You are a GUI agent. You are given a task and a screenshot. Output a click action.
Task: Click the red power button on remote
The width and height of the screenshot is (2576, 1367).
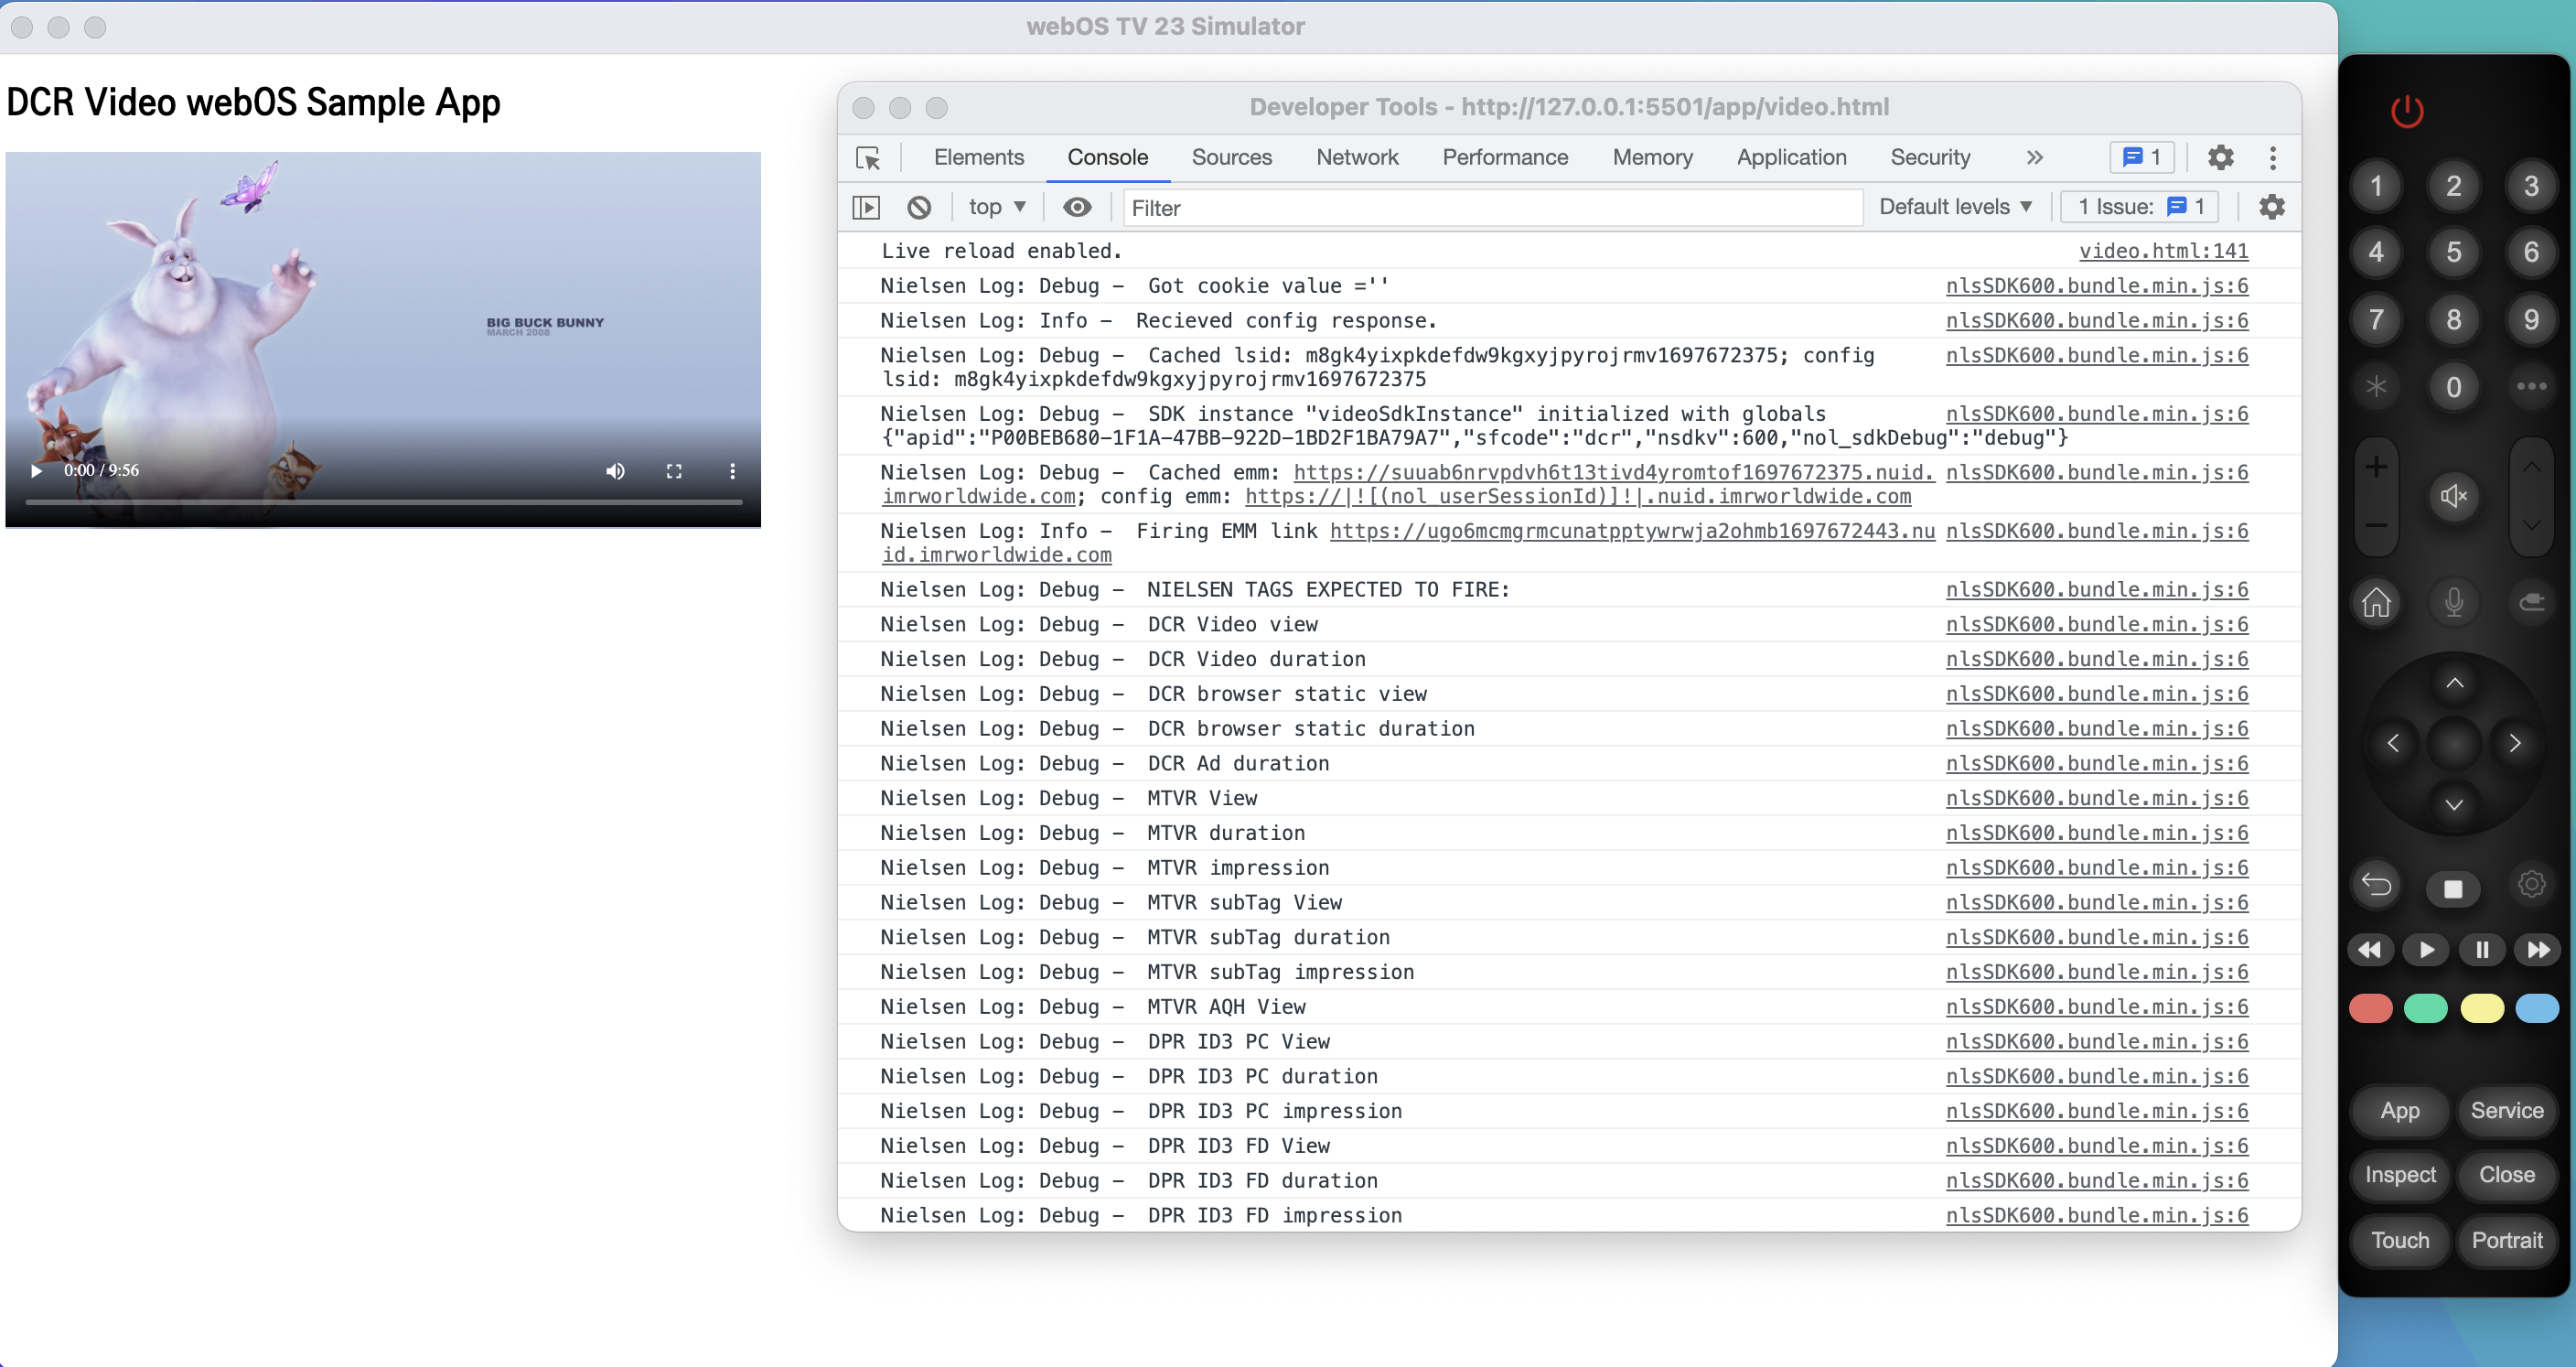[2406, 111]
